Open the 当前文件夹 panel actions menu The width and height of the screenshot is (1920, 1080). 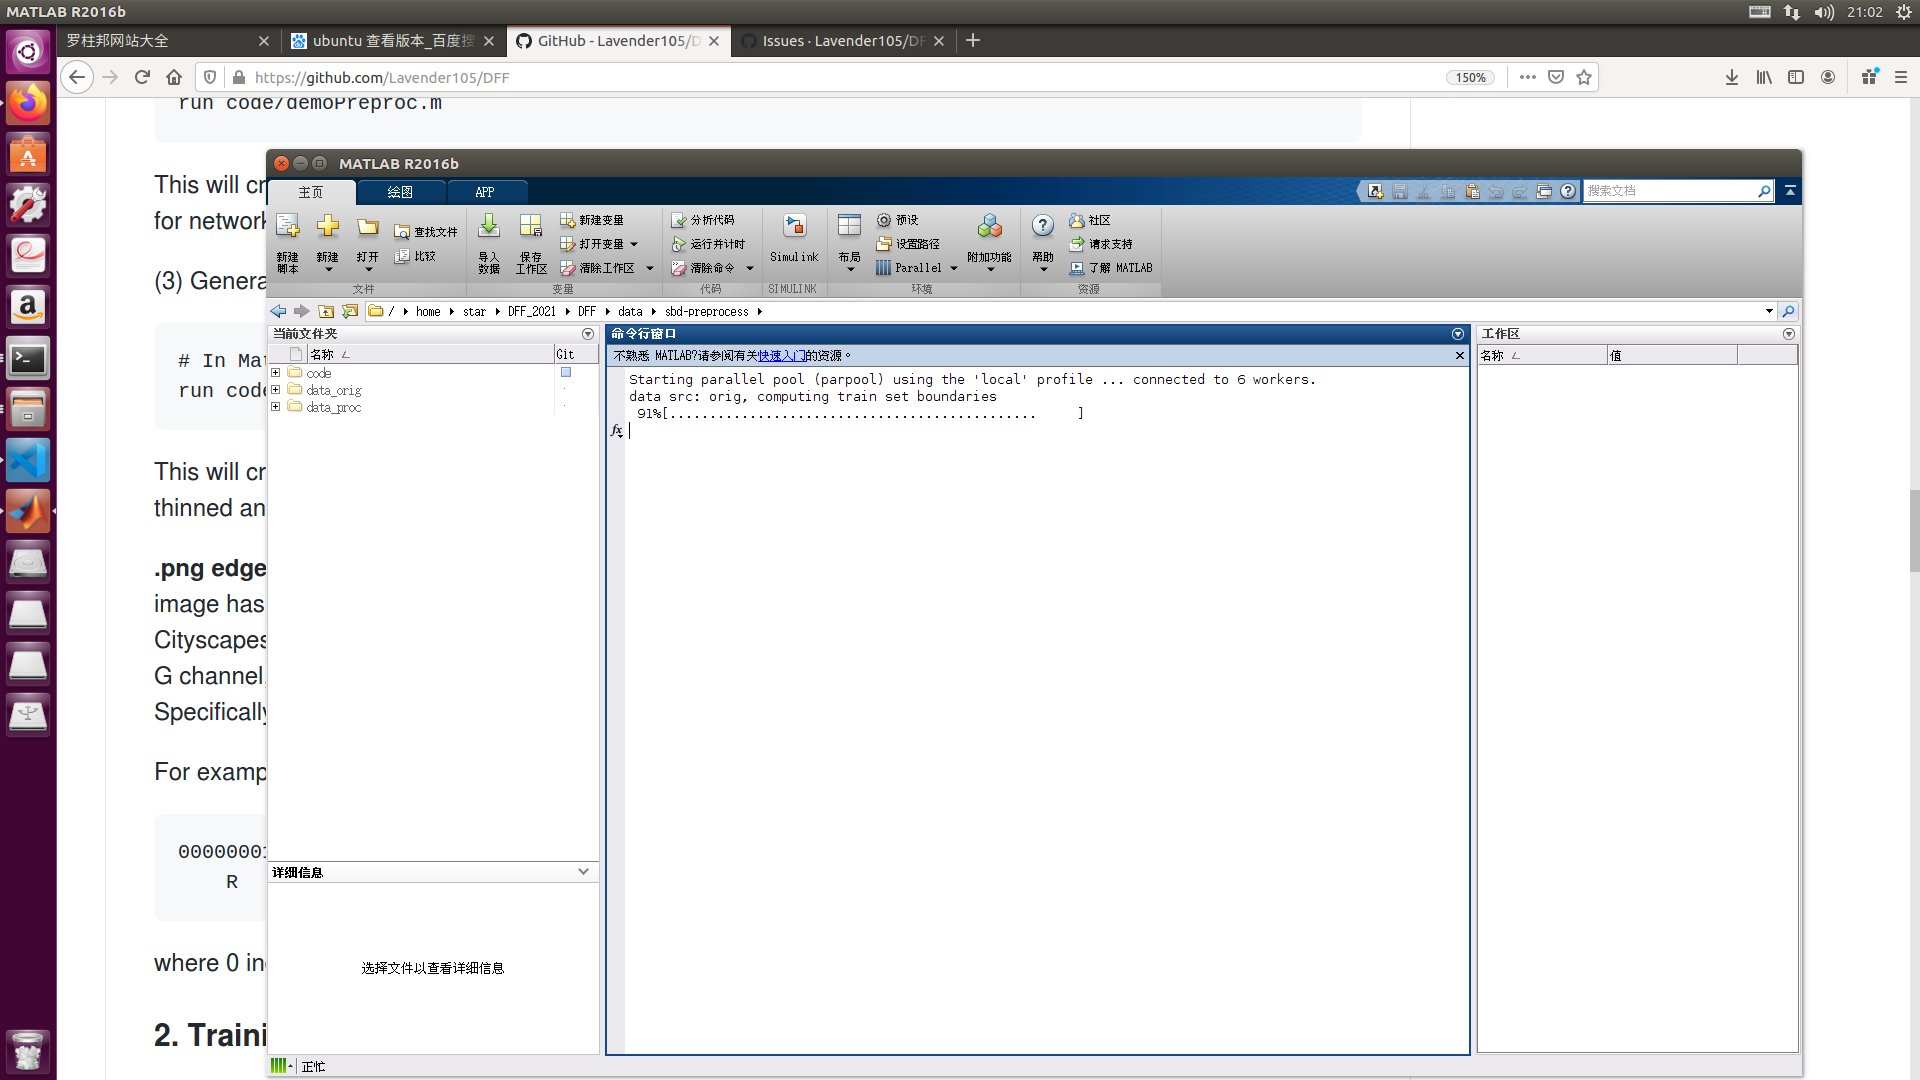tap(588, 334)
